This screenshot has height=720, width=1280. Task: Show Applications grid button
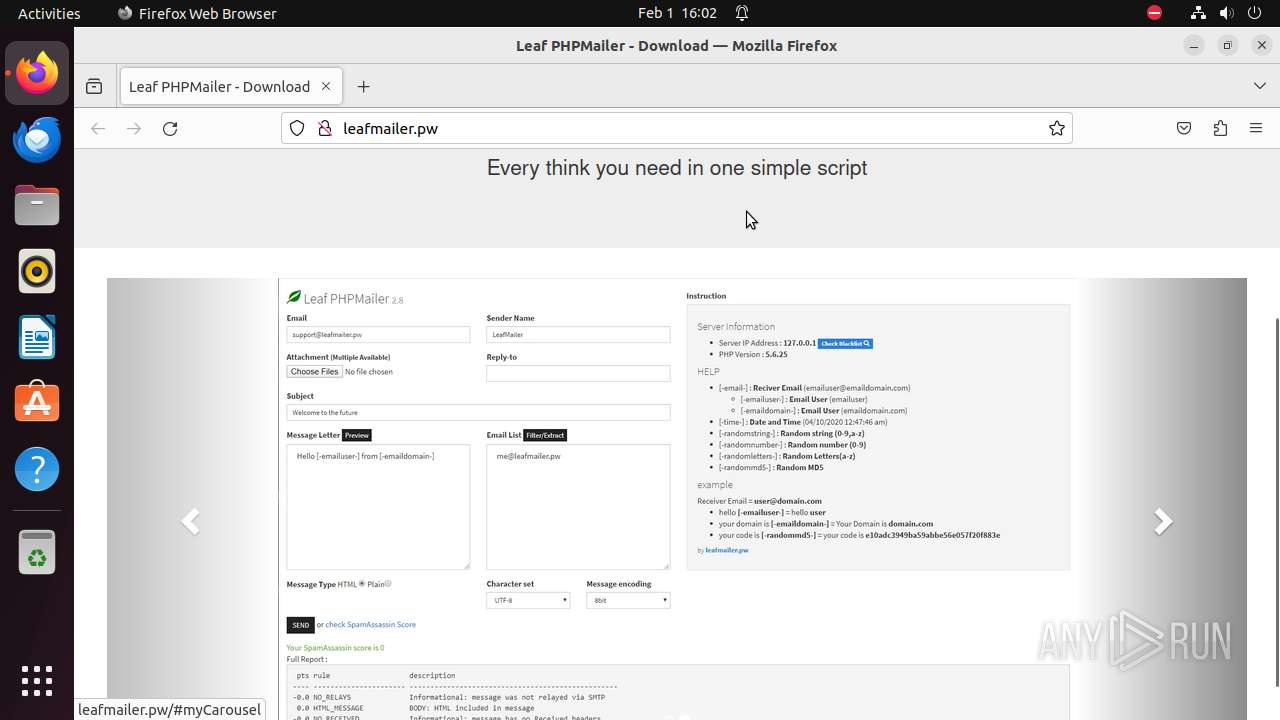(37, 680)
